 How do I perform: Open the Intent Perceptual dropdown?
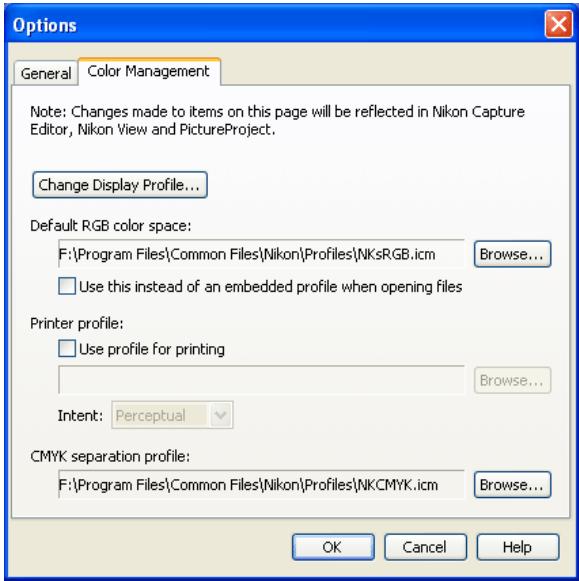point(172,415)
